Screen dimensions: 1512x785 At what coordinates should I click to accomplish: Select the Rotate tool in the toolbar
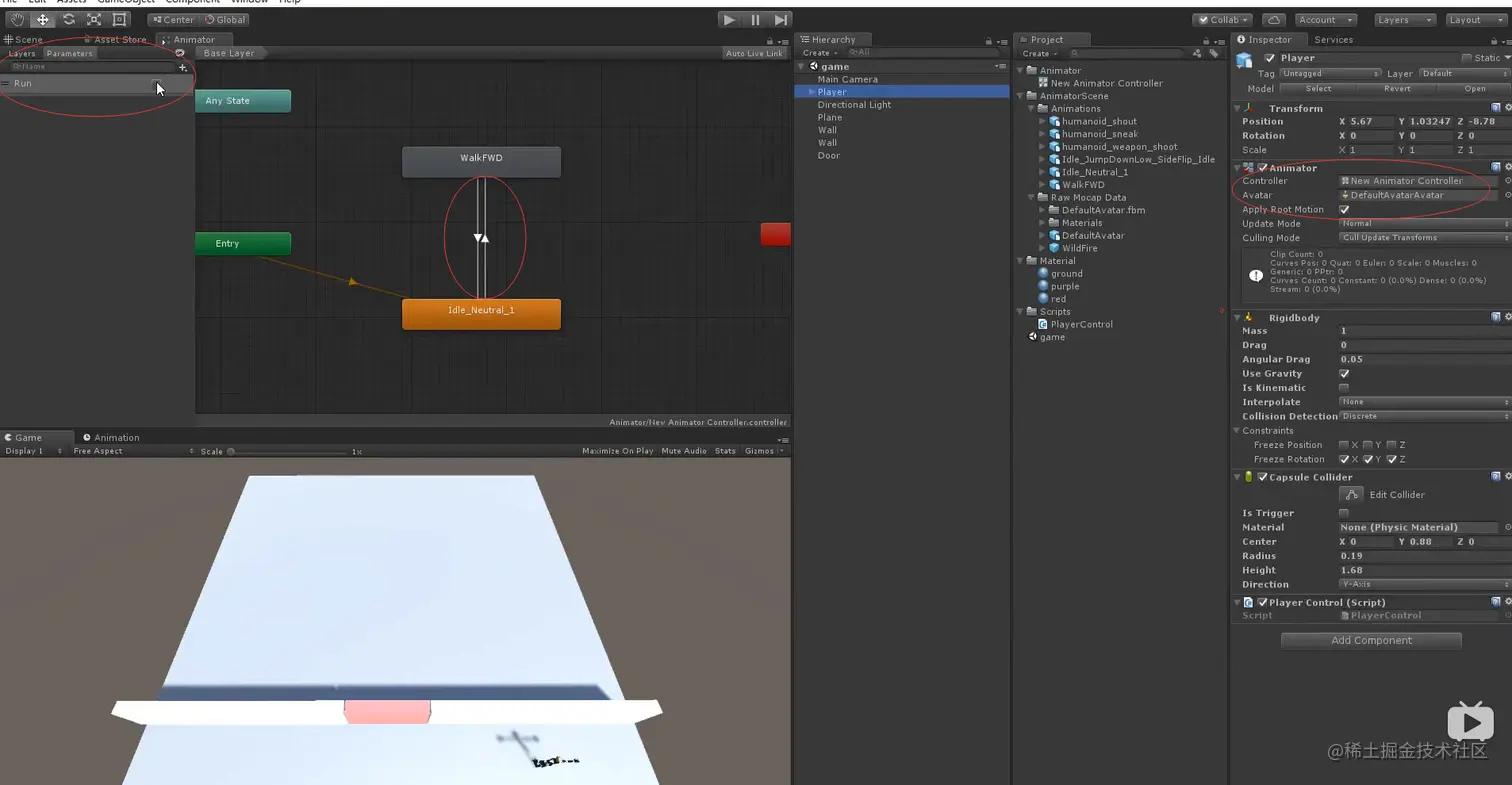click(x=69, y=20)
